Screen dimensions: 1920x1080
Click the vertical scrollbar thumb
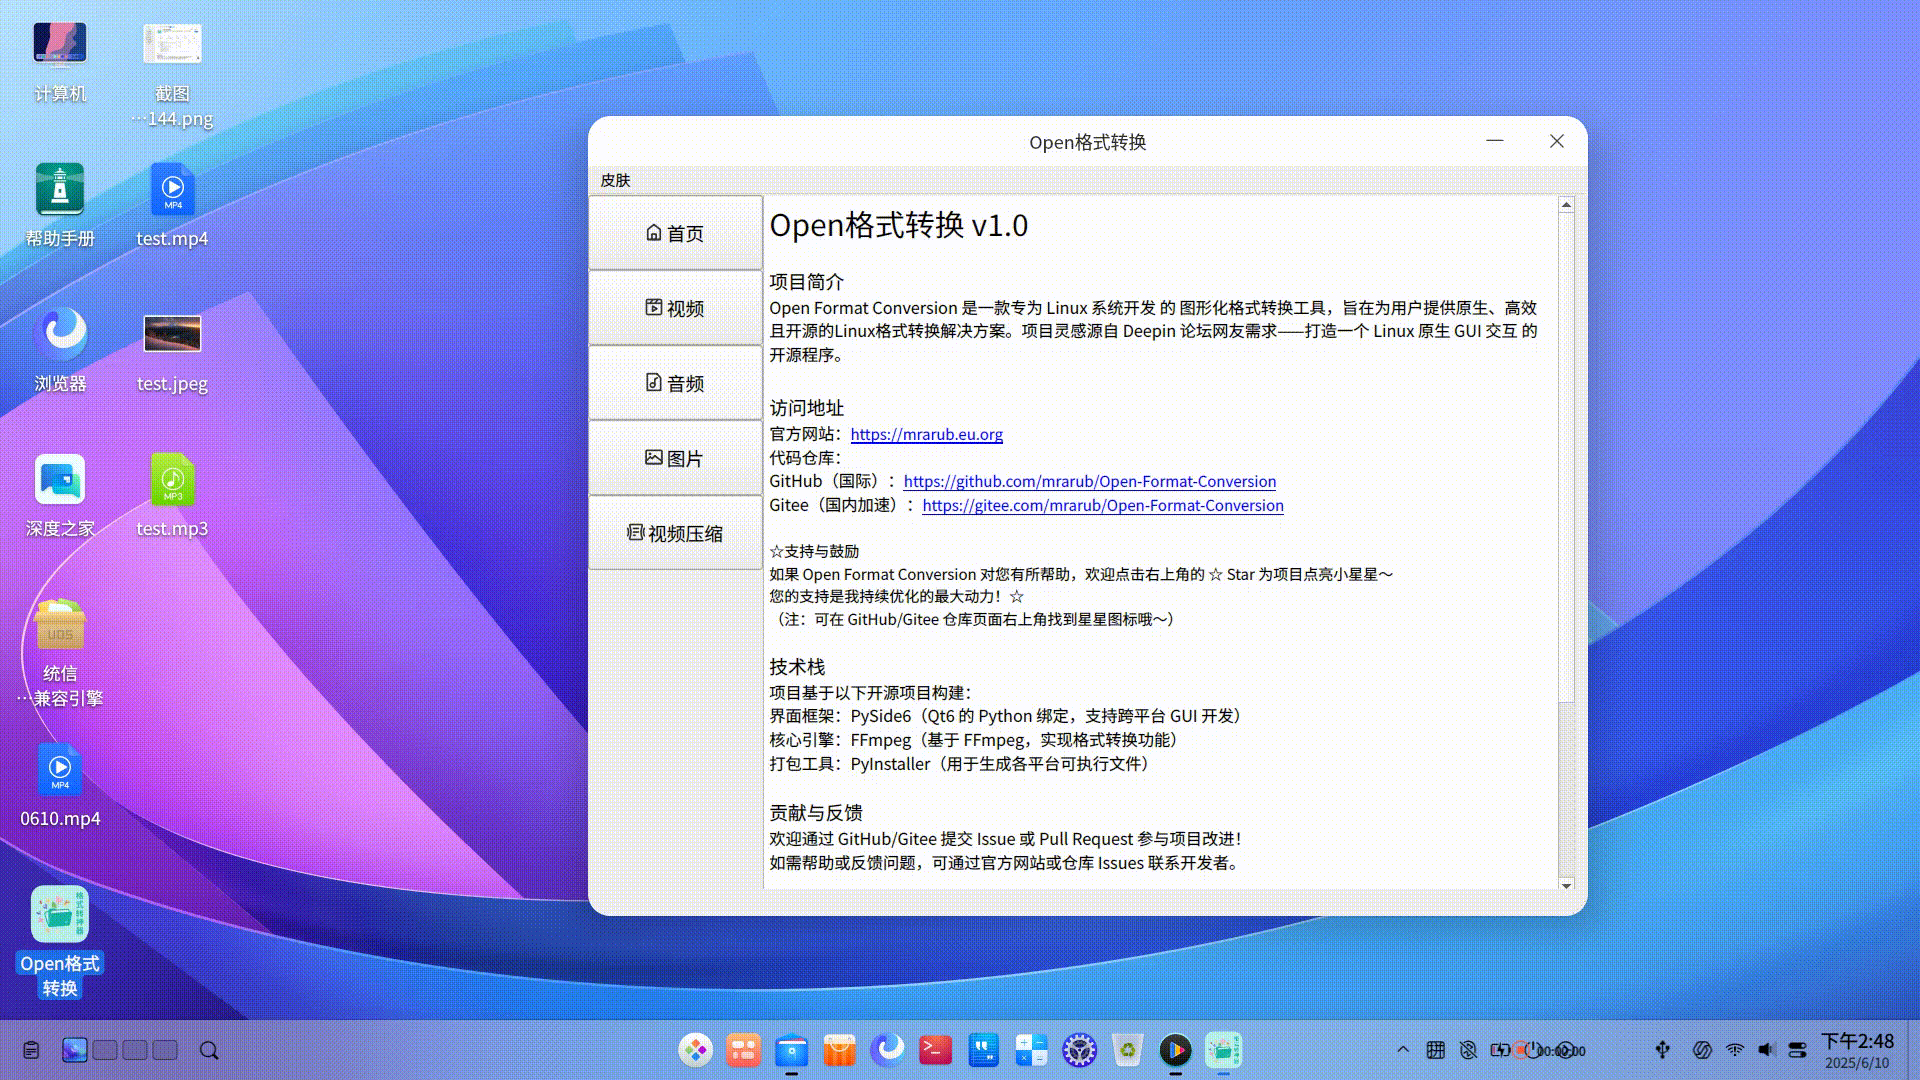(x=1566, y=456)
